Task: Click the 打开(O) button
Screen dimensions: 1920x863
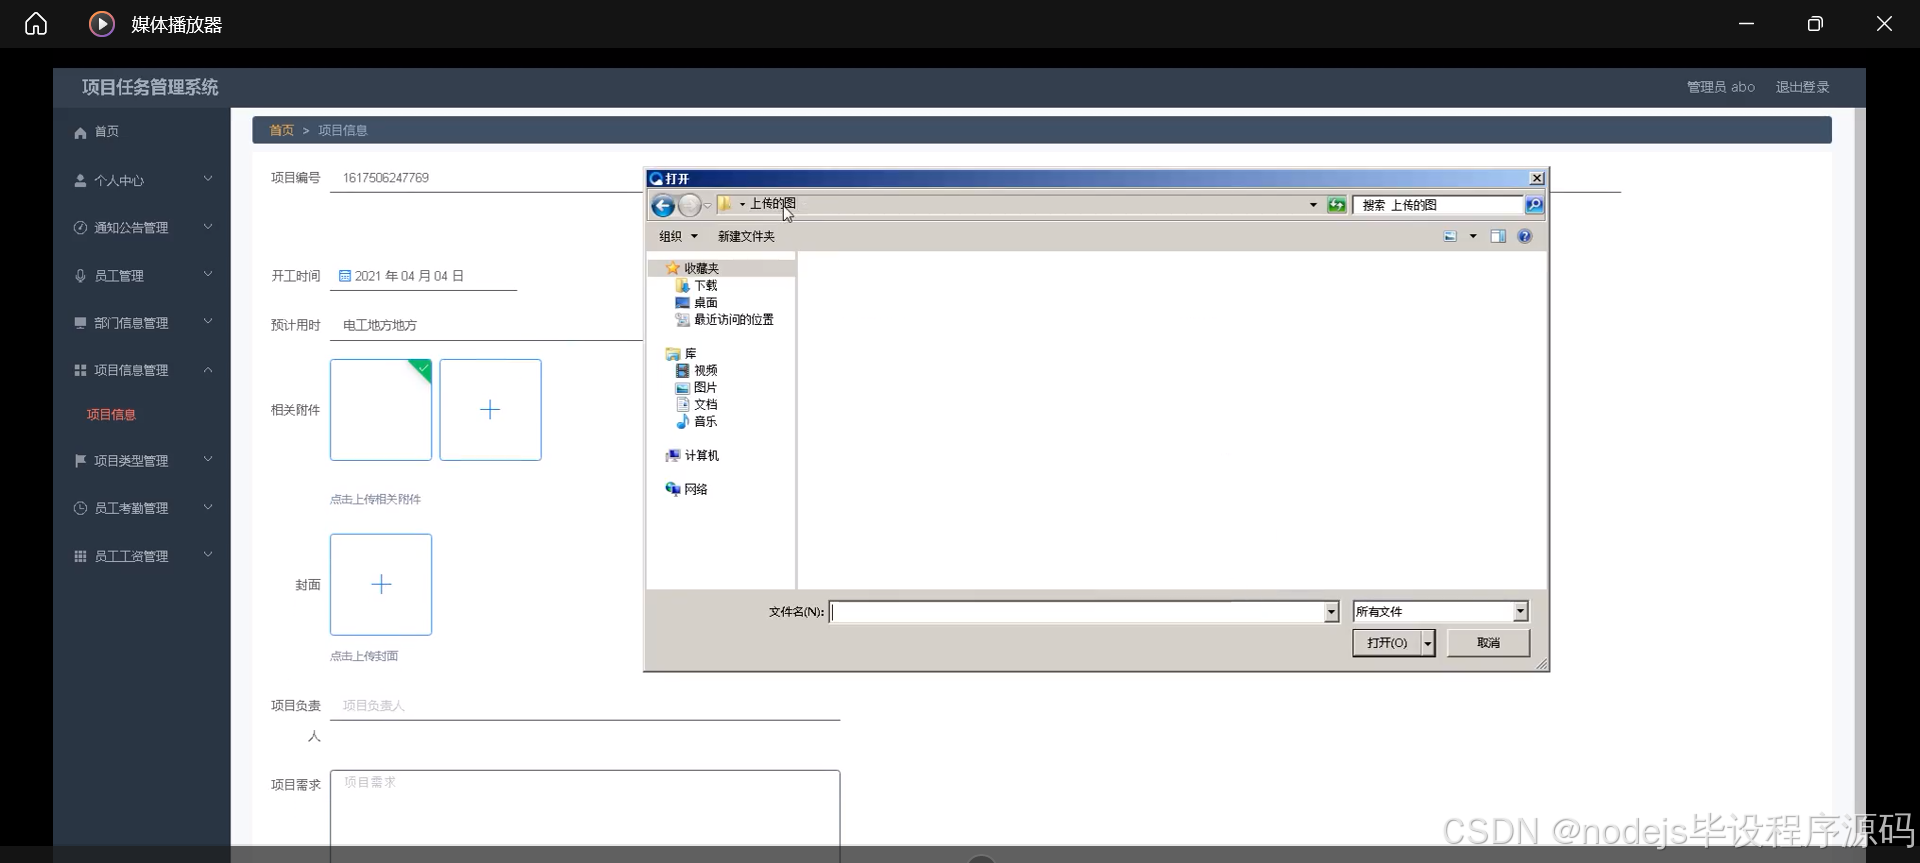Action: click(1387, 643)
